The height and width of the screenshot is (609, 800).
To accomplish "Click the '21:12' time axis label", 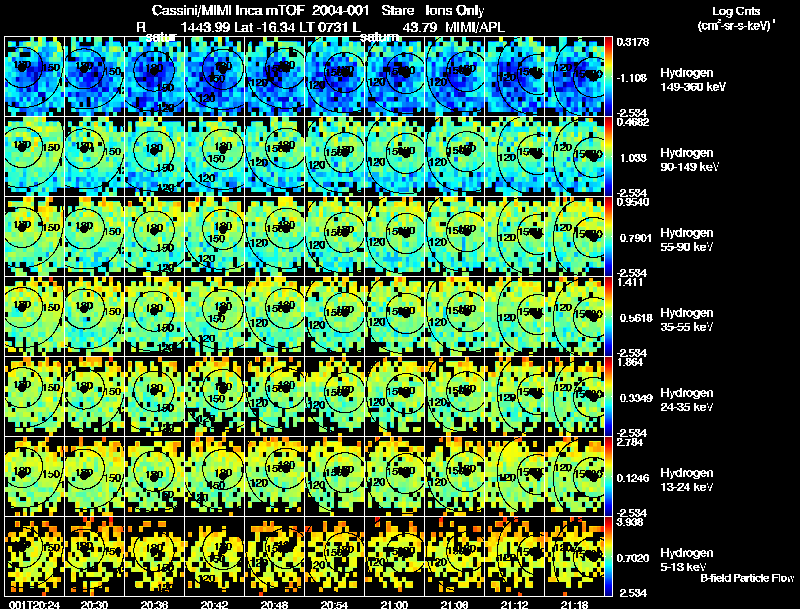I will point(514,605).
